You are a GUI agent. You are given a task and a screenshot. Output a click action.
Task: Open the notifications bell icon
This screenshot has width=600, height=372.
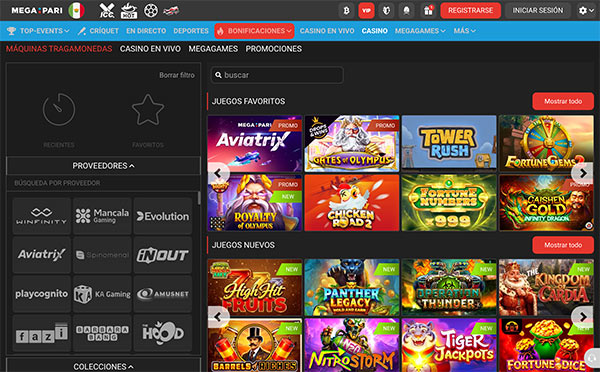pos(406,10)
